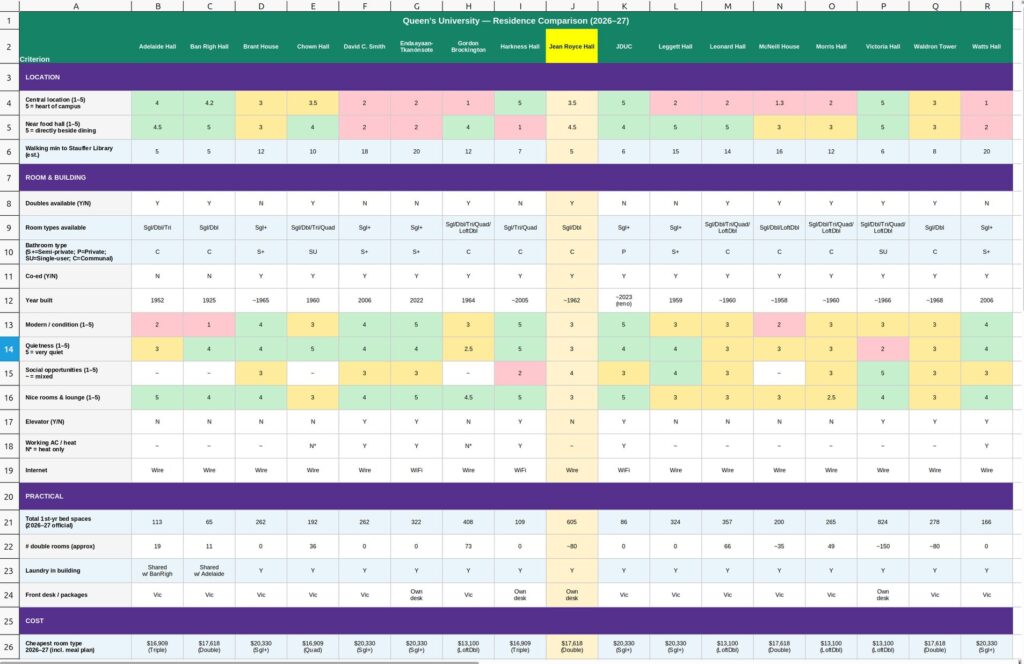Select the 'McNeill House' heading cell
The width and height of the screenshot is (1024, 664).
point(779,46)
